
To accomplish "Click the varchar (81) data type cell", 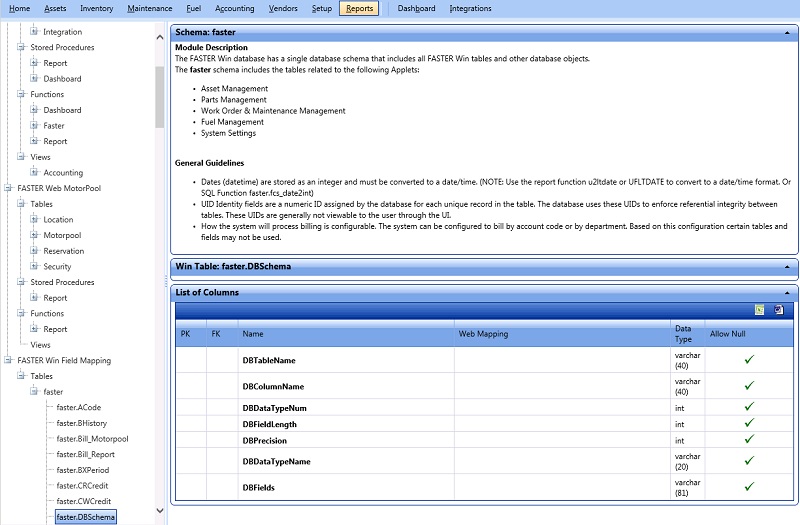I will coord(687,487).
